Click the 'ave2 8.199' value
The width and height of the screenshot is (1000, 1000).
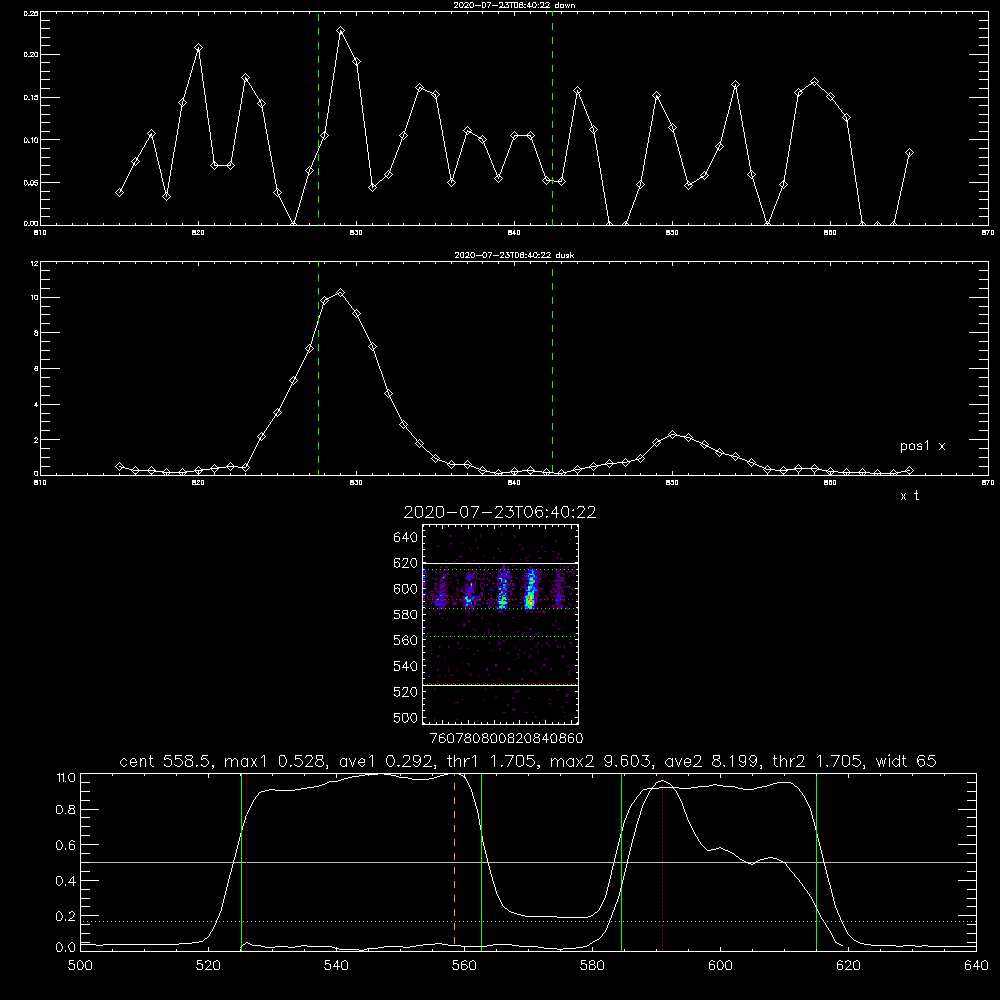[x=712, y=761]
